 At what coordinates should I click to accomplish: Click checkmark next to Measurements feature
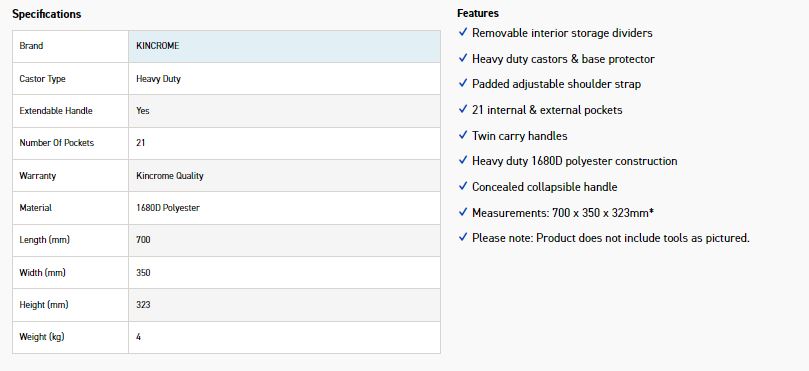tap(463, 212)
